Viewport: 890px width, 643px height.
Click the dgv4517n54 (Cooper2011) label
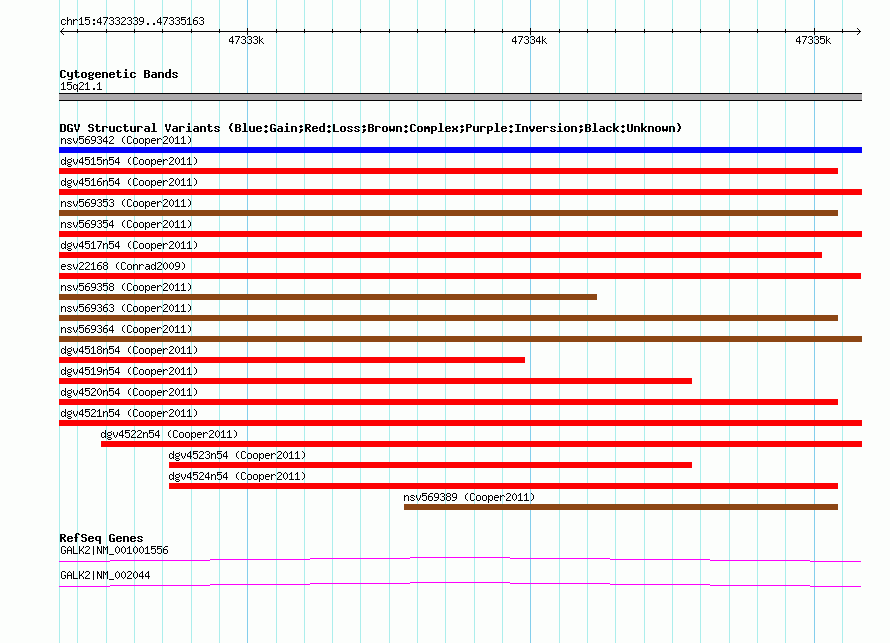tap(129, 245)
